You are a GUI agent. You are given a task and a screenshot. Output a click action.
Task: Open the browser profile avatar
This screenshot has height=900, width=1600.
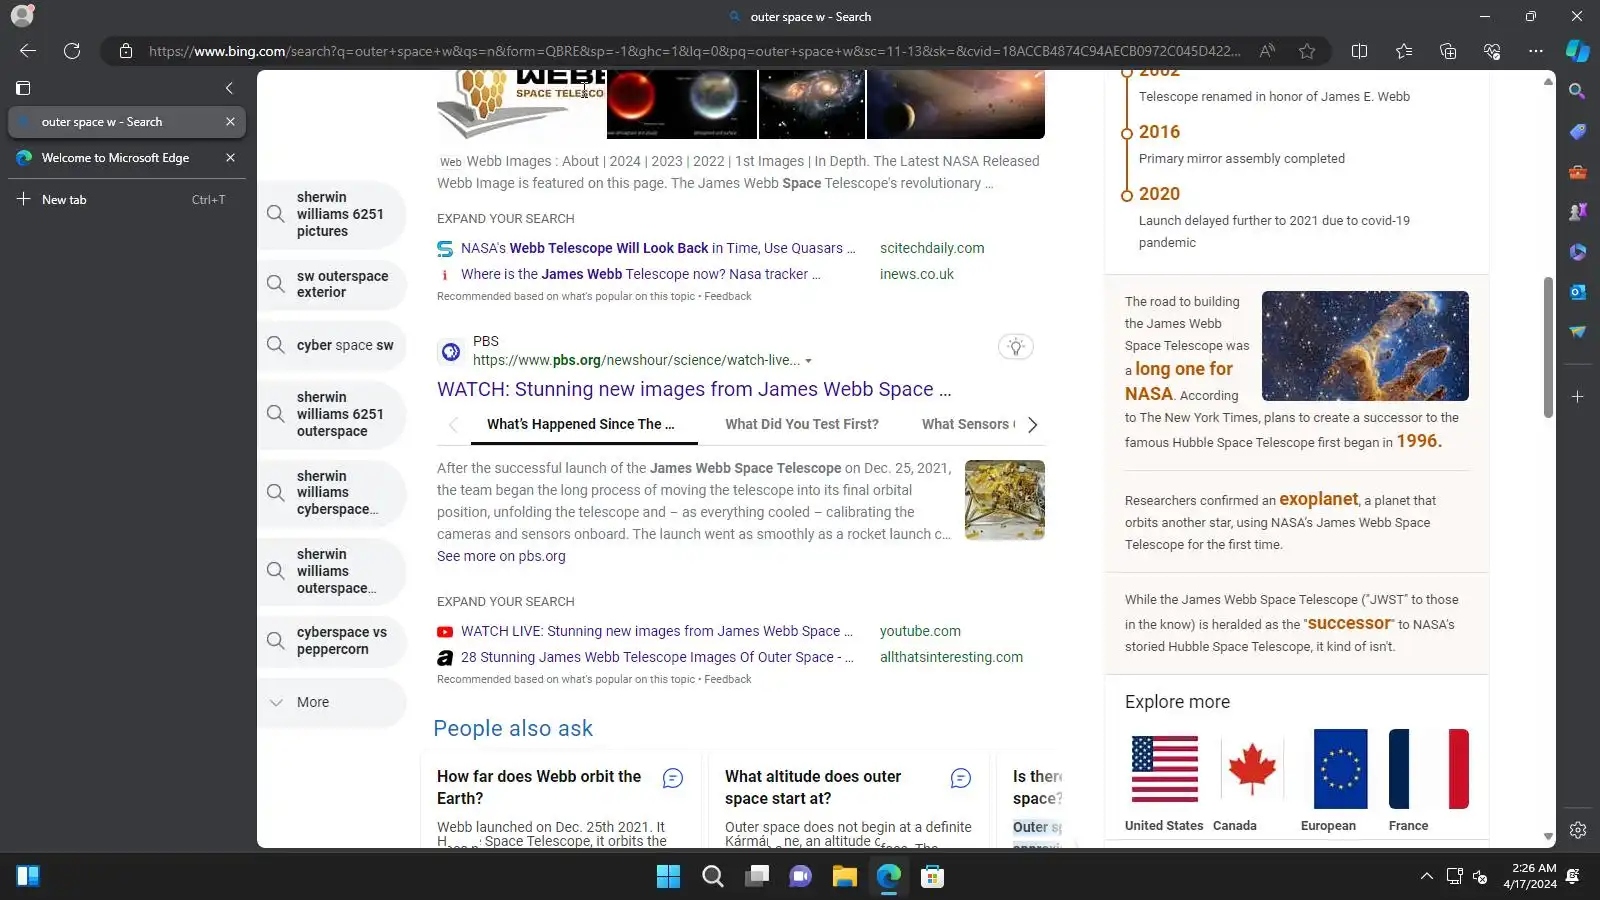point(22,16)
